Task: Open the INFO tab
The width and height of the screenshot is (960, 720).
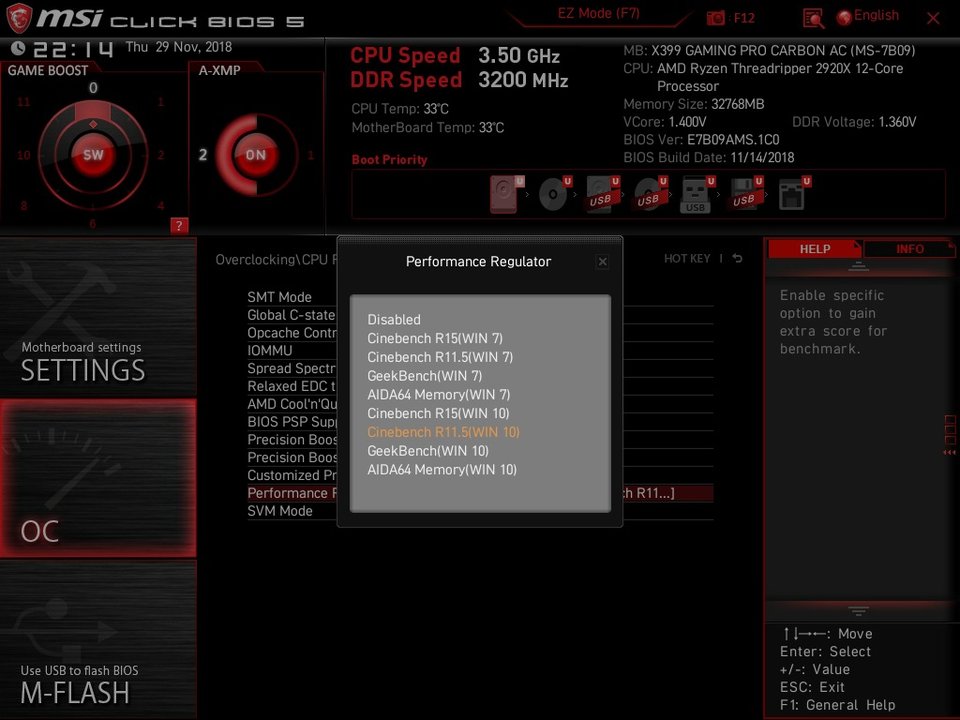Action: coord(909,249)
